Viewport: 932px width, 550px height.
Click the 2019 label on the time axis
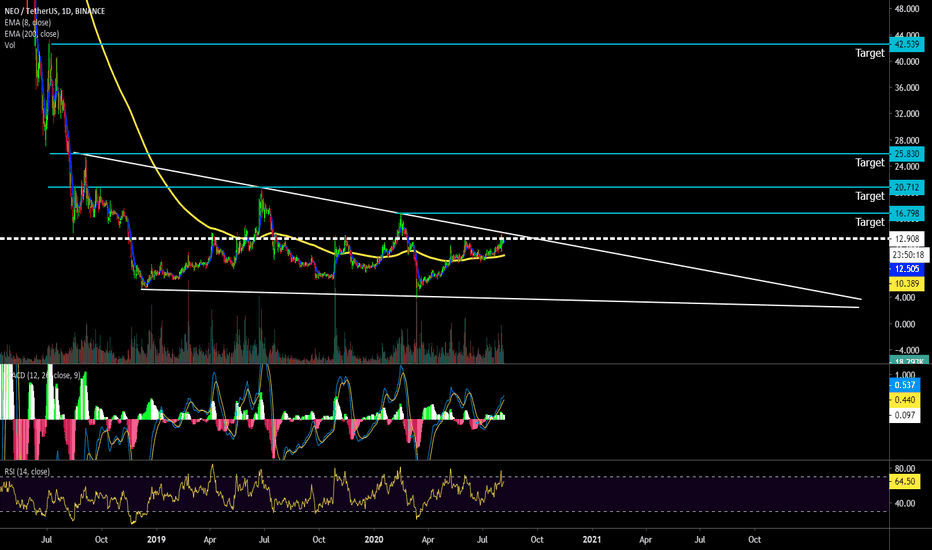point(156,539)
